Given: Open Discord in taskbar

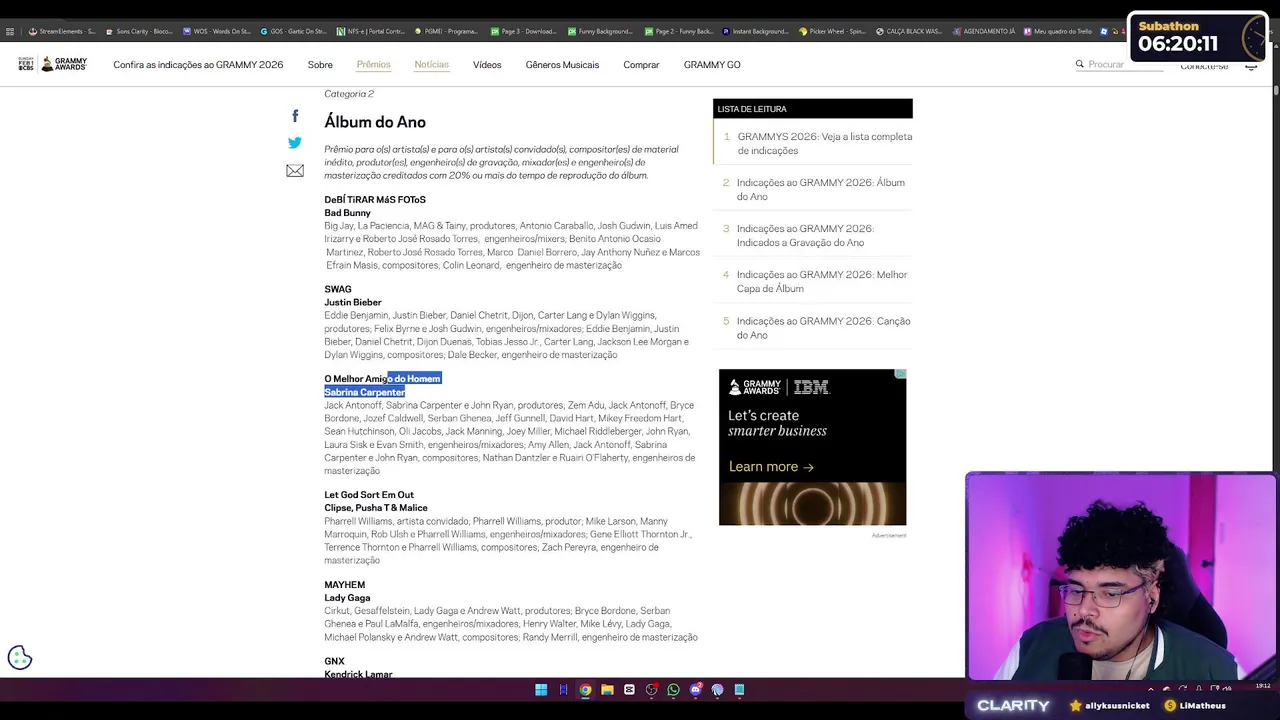Looking at the screenshot, I should (x=695, y=690).
